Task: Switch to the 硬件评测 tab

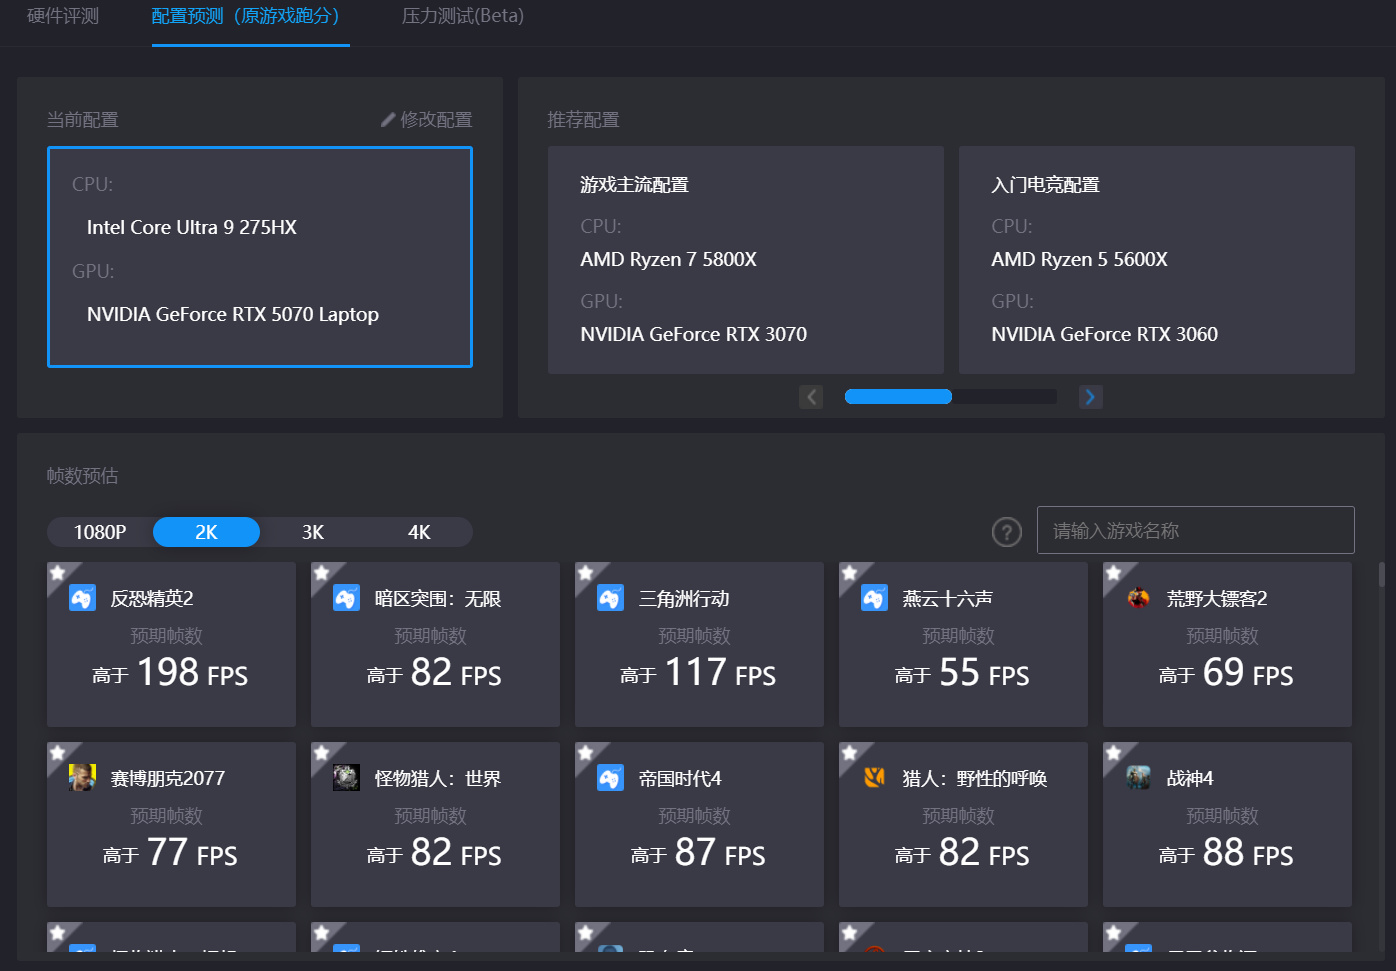Action: pos(63,16)
